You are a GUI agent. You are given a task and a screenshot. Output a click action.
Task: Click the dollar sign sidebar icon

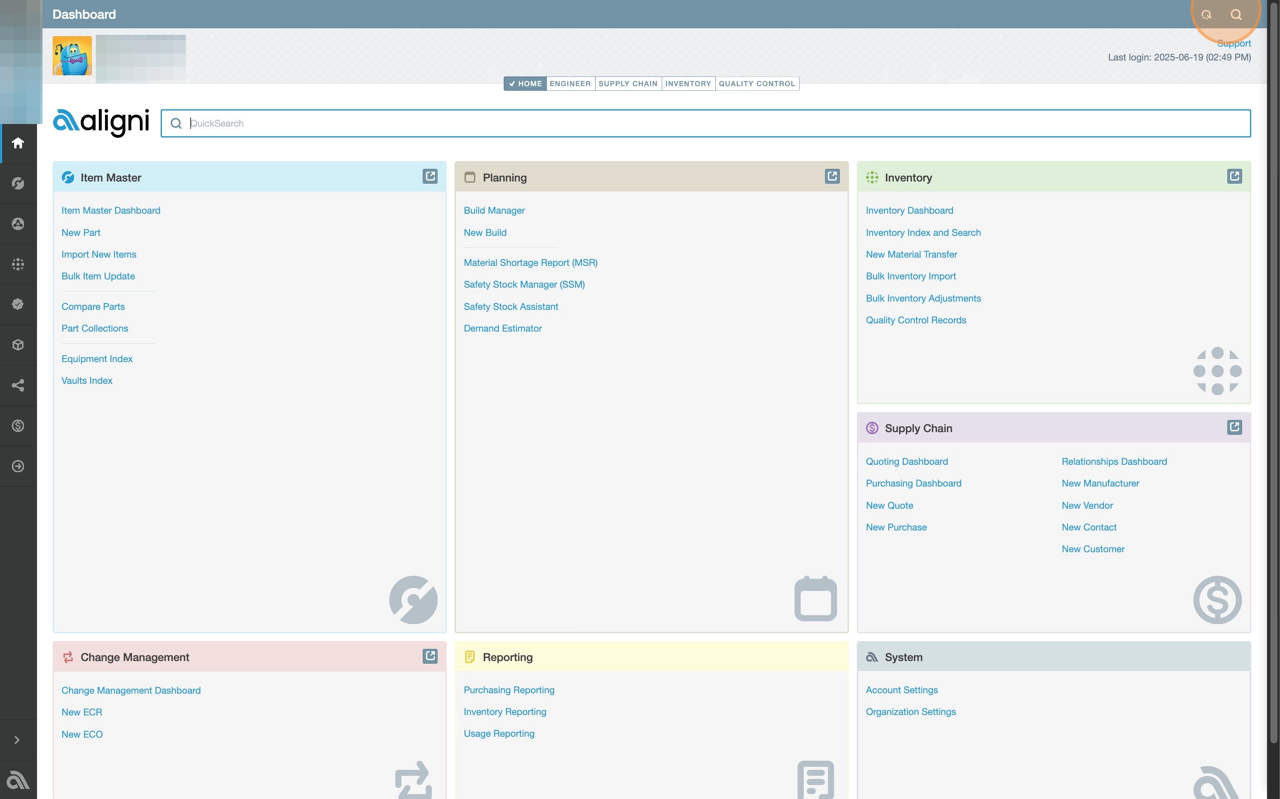click(18, 426)
